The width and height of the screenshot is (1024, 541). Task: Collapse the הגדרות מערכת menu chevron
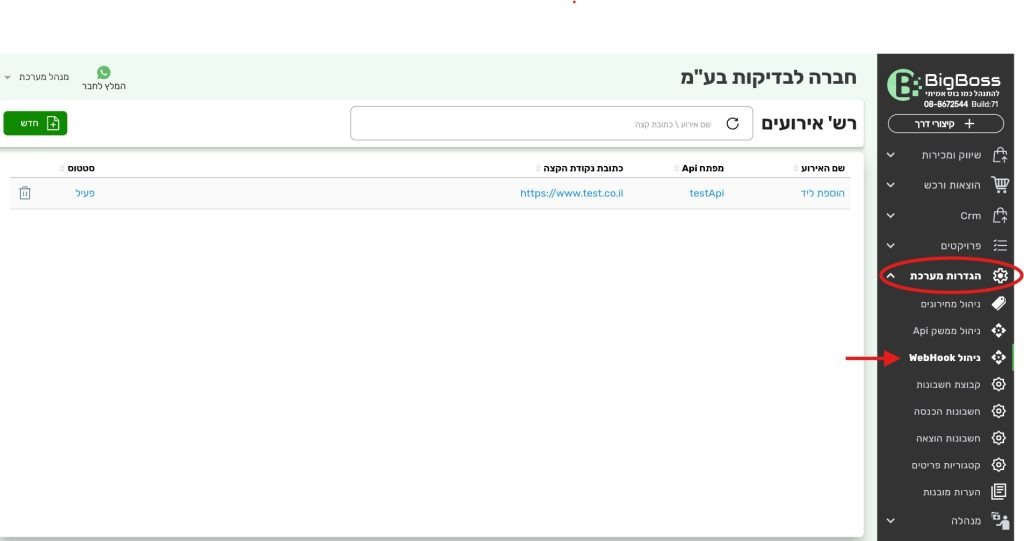click(x=891, y=276)
